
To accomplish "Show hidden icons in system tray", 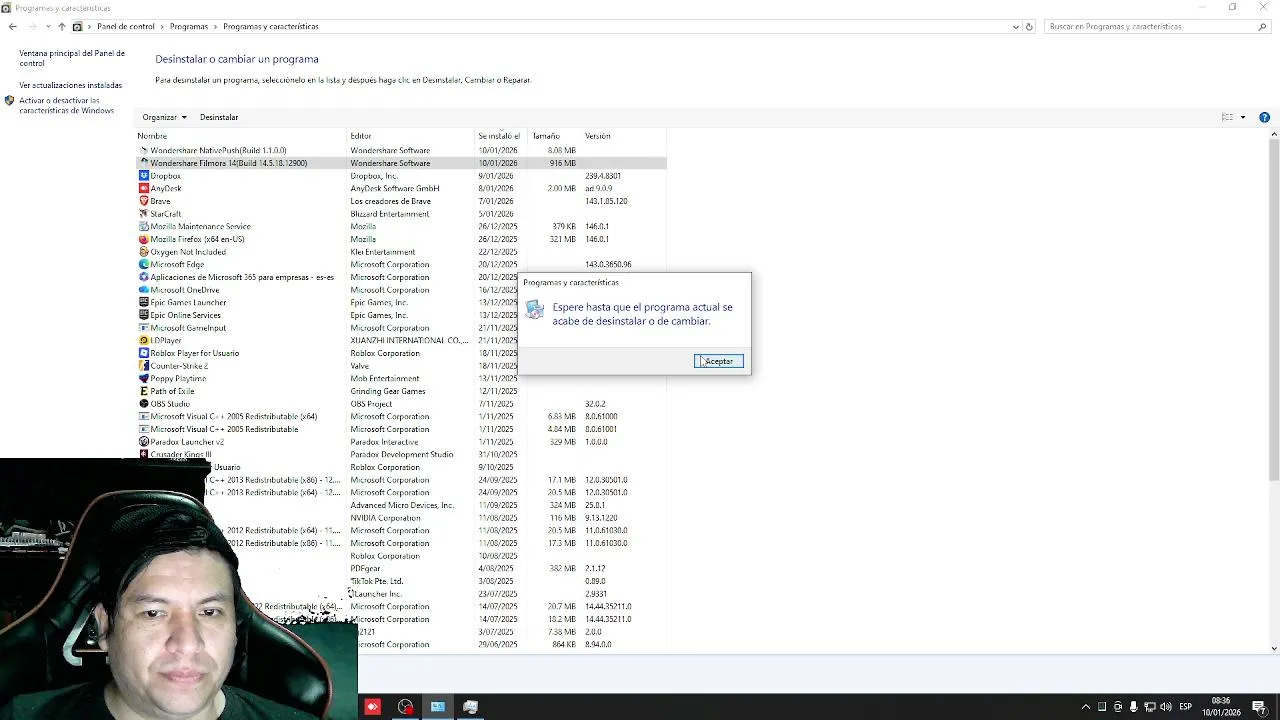I will coord(1086,707).
